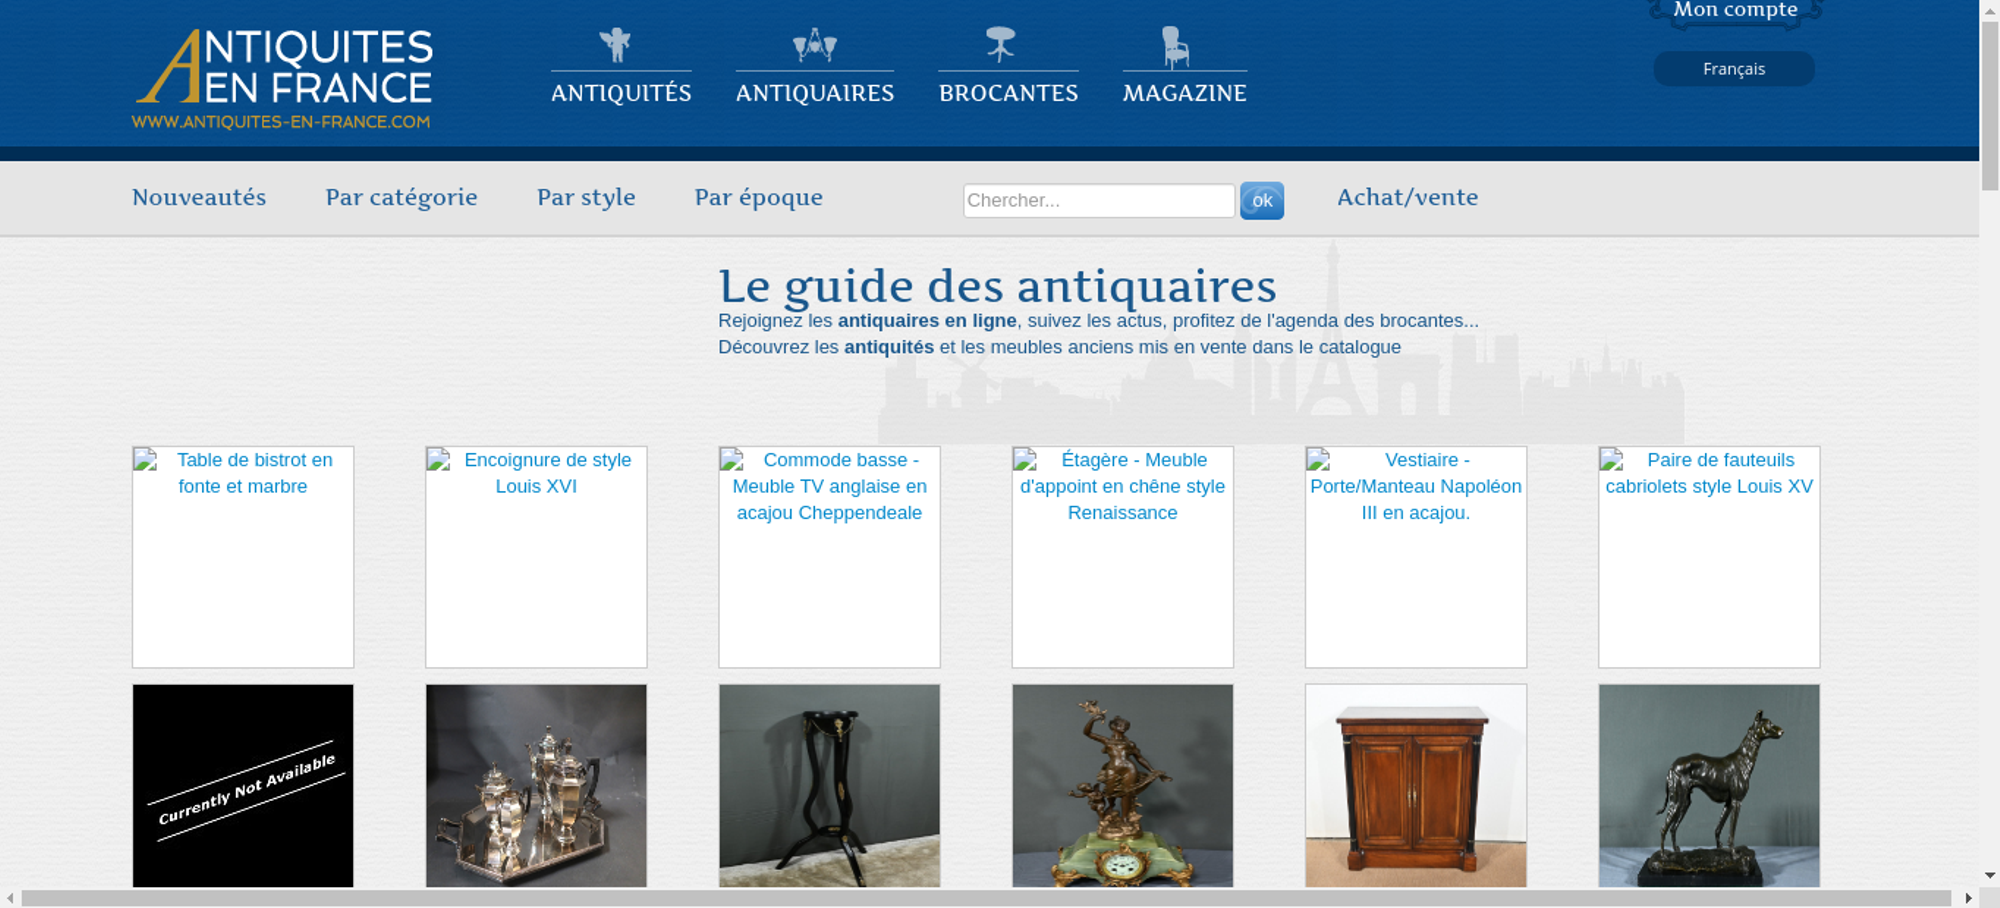Screen dimensions: 2000x908
Task: Click the horizontal scrollbar right arrow
Action: point(1968,898)
